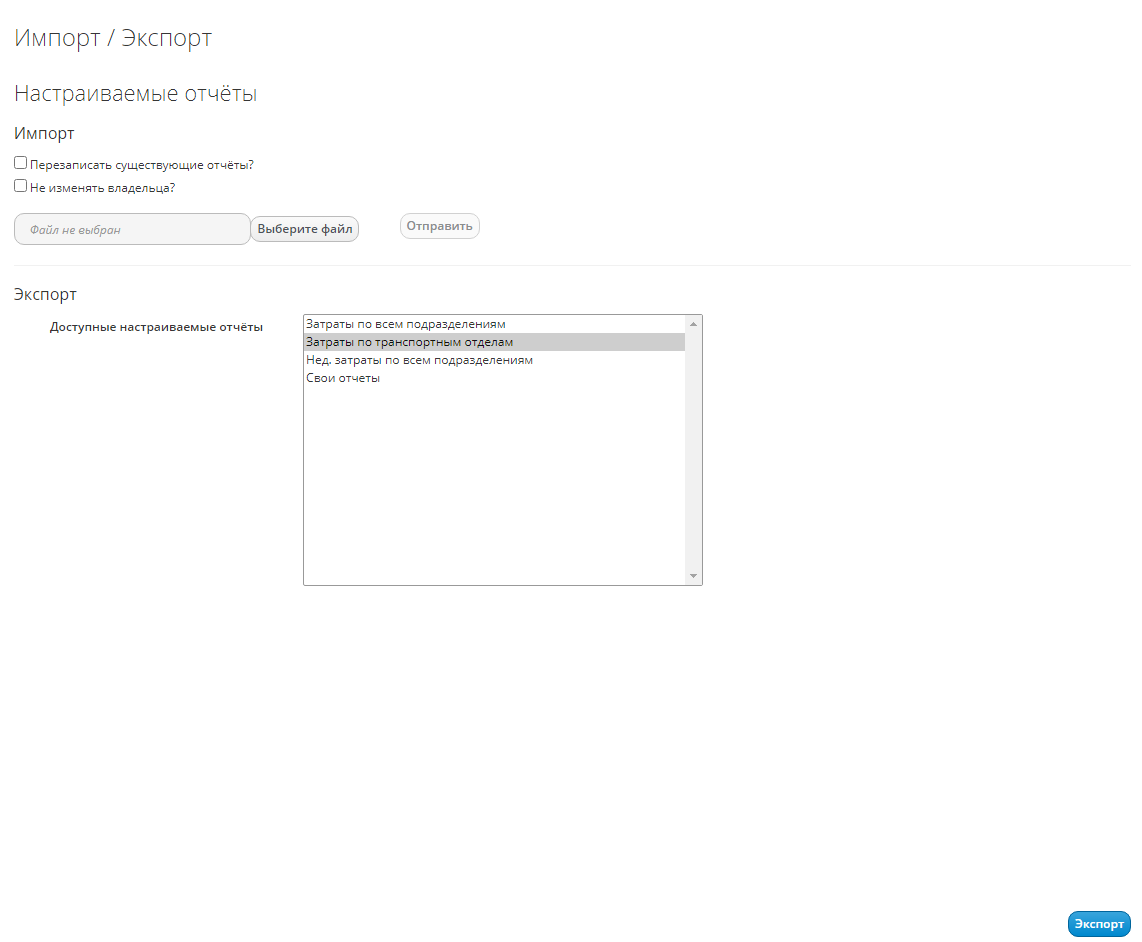Tick the "Не изменять владельца?" checkbox

tap(21, 185)
